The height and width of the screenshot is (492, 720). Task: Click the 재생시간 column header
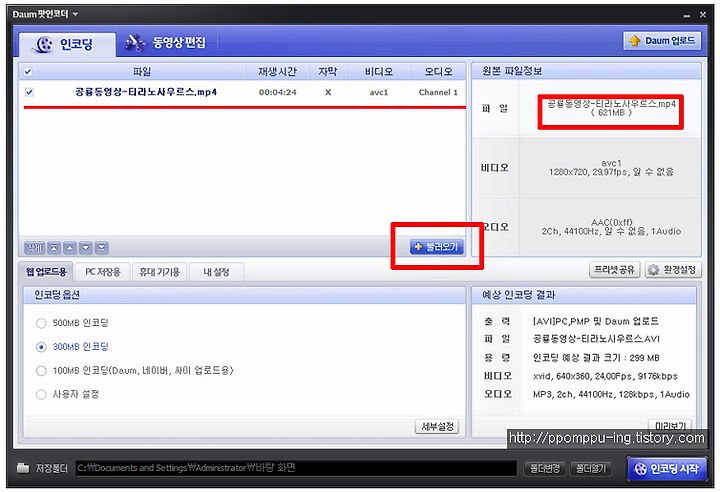click(x=277, y=72)
